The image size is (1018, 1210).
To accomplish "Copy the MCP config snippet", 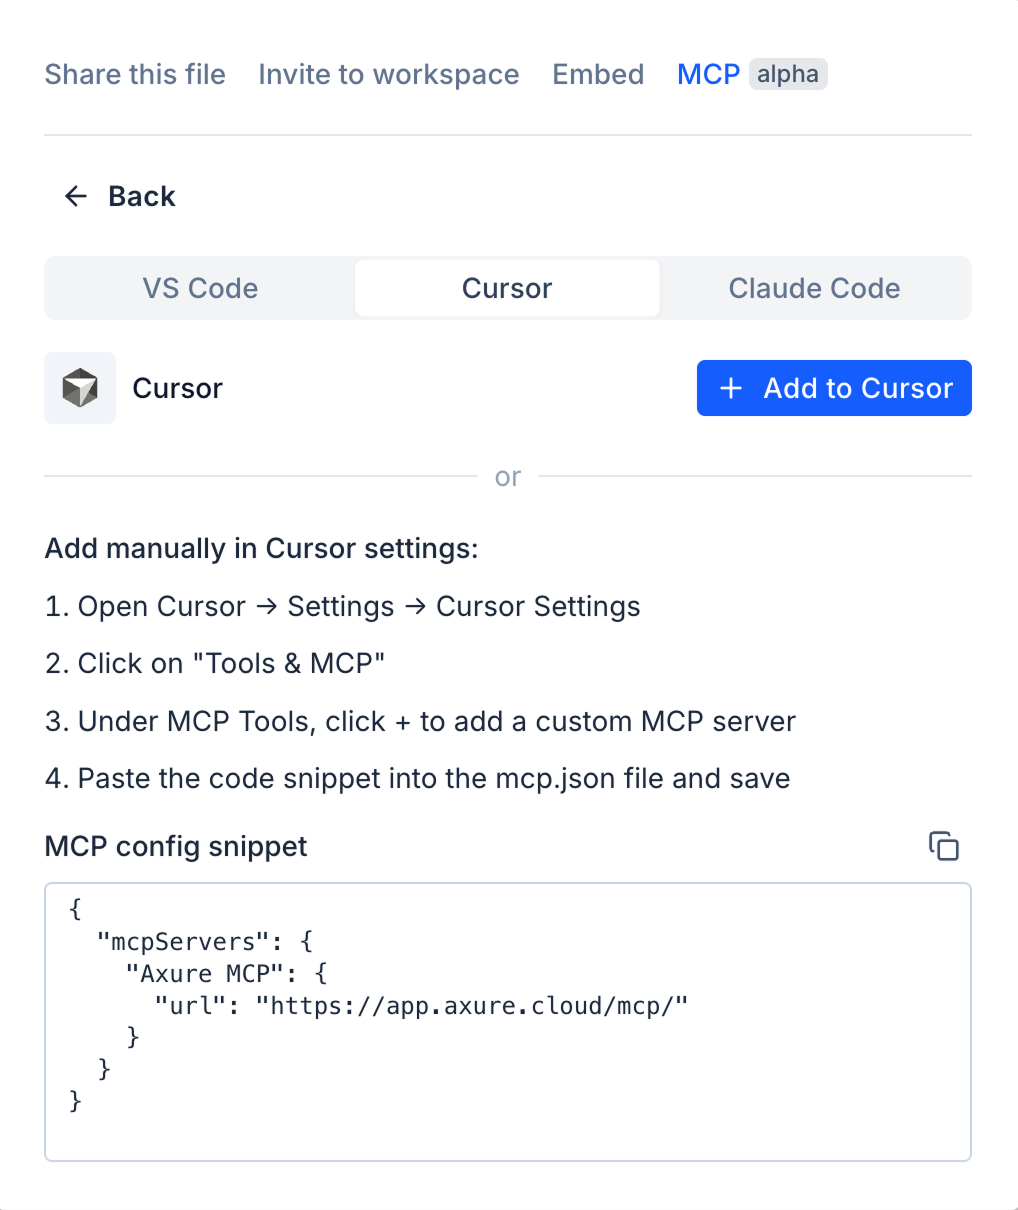I will pos(943,846).
